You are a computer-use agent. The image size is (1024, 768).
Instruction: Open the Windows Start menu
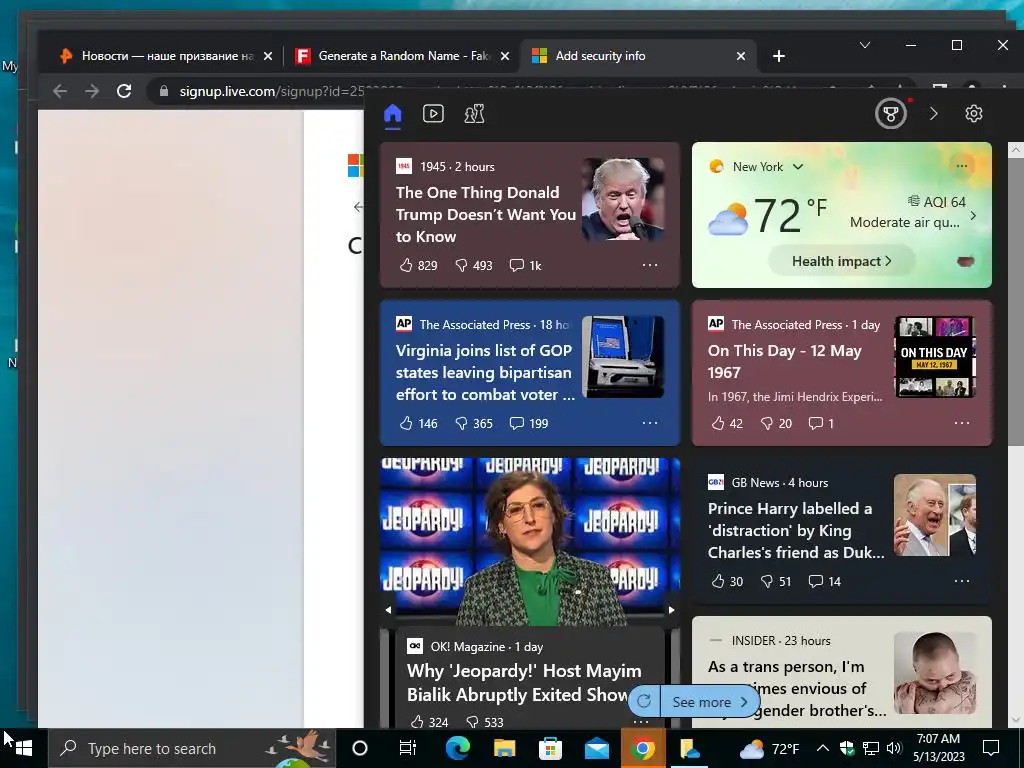click(x=24, y=748)
